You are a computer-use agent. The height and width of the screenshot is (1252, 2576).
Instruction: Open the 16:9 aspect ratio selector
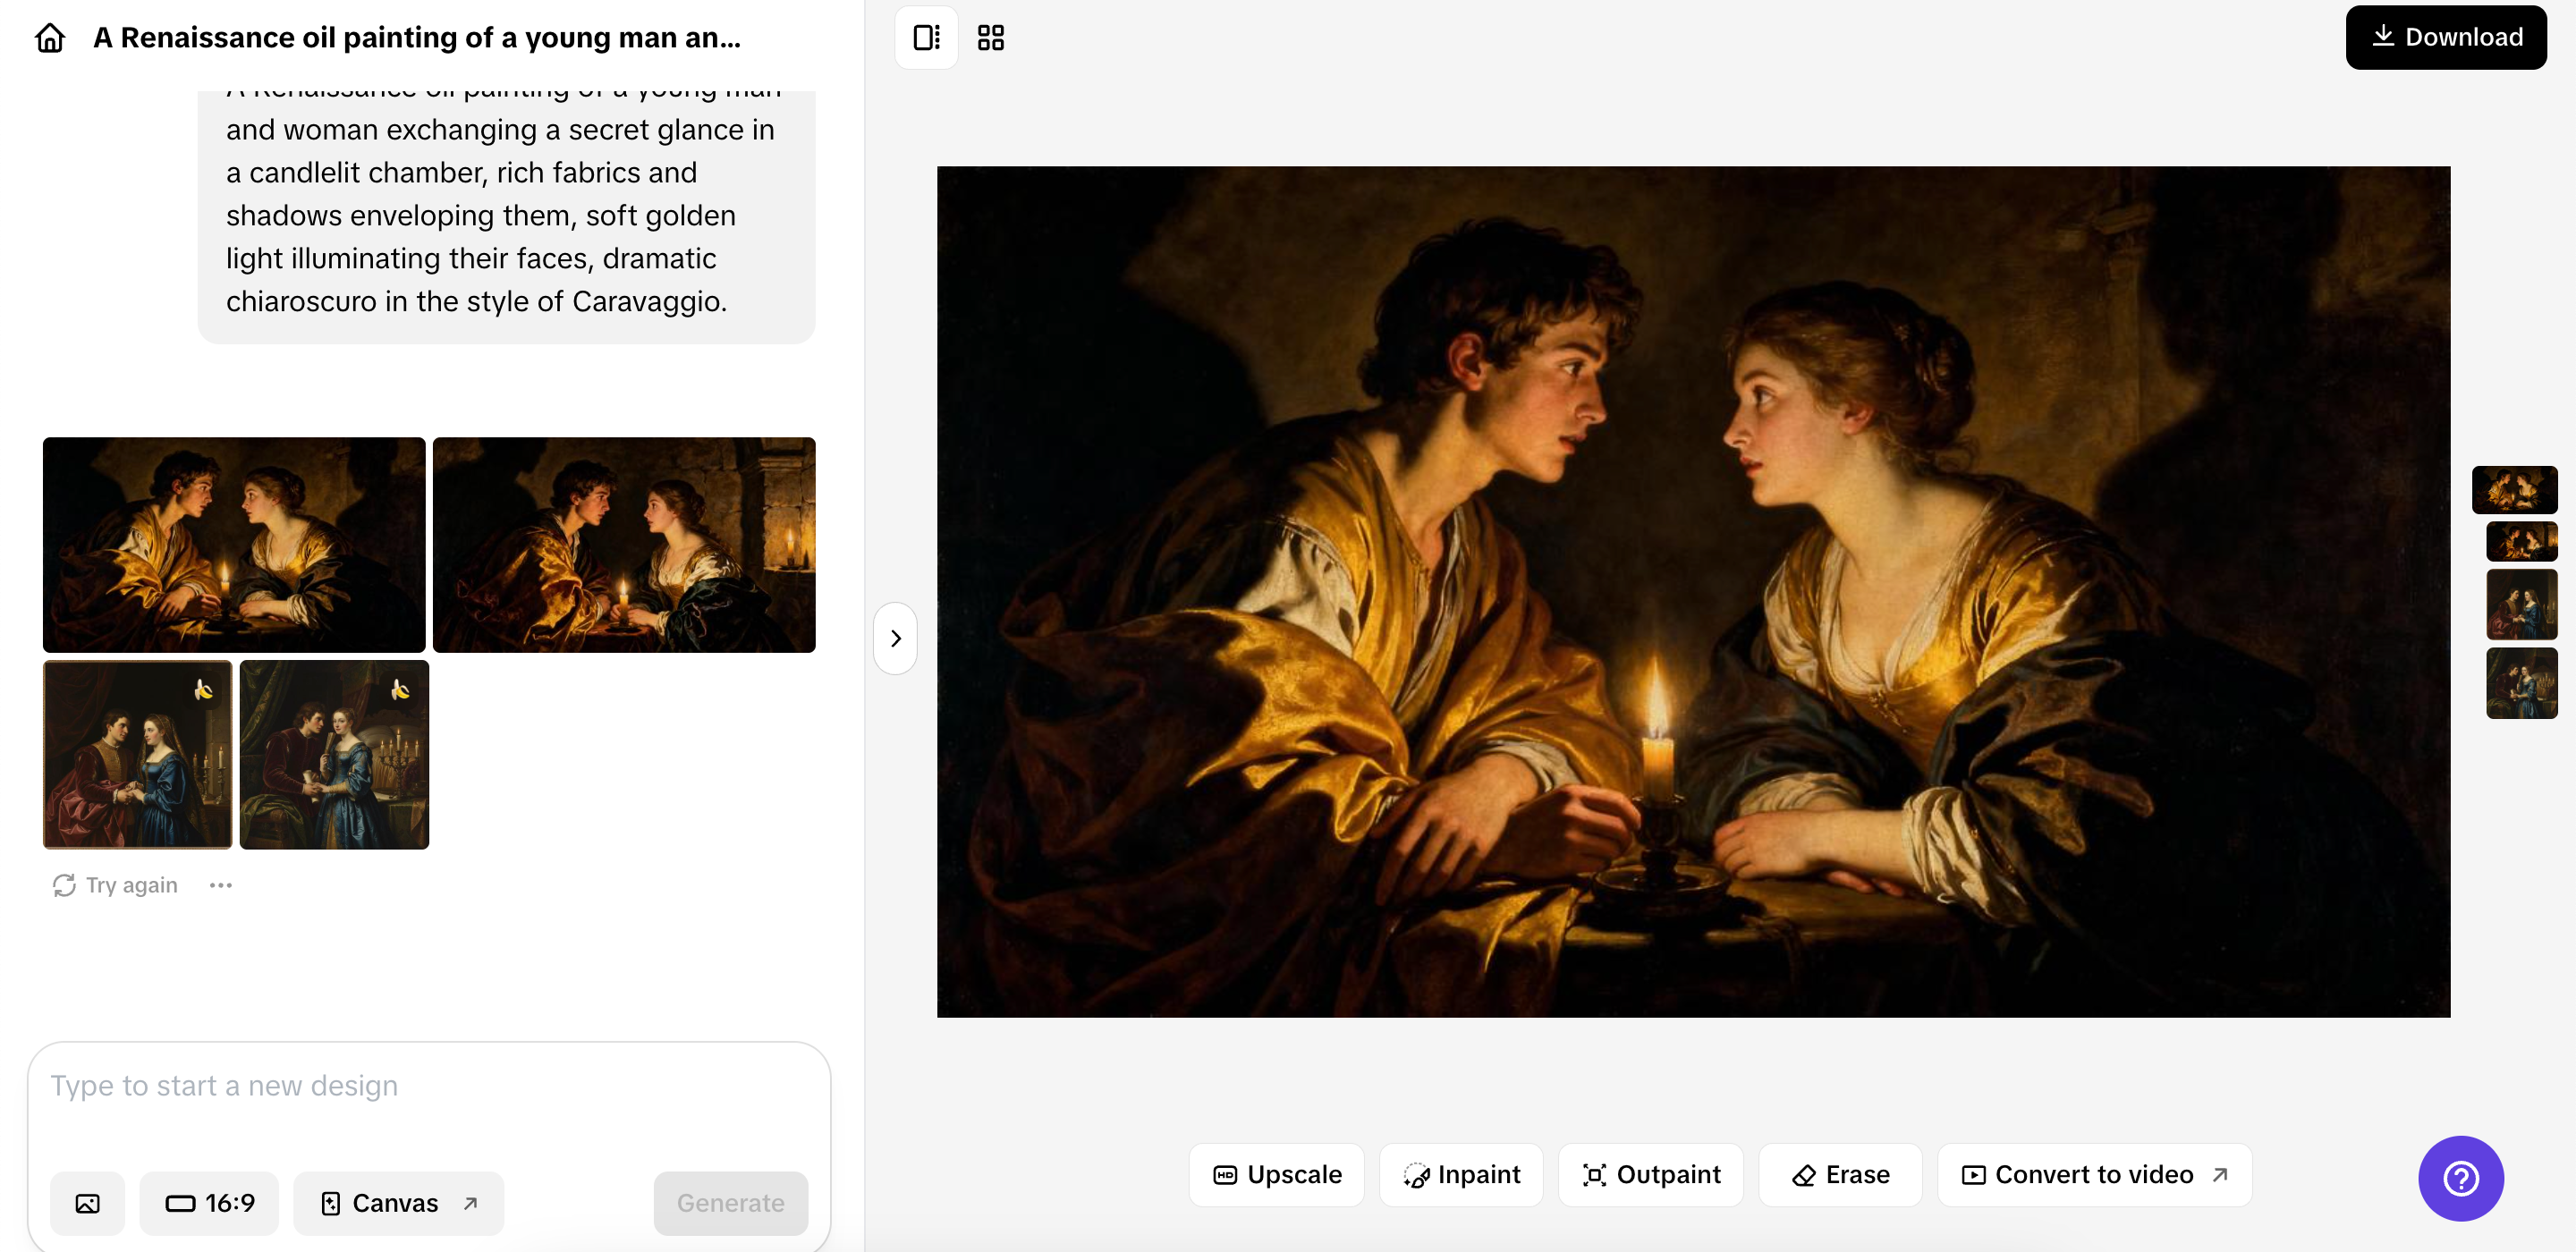(210, 1203)
